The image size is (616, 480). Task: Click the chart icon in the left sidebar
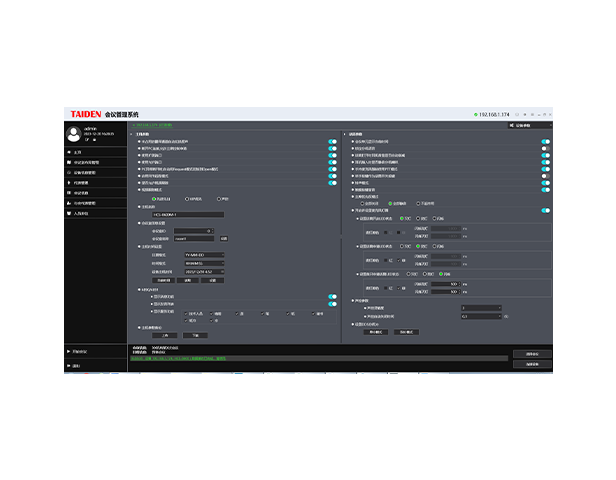[x=69, y=203]
